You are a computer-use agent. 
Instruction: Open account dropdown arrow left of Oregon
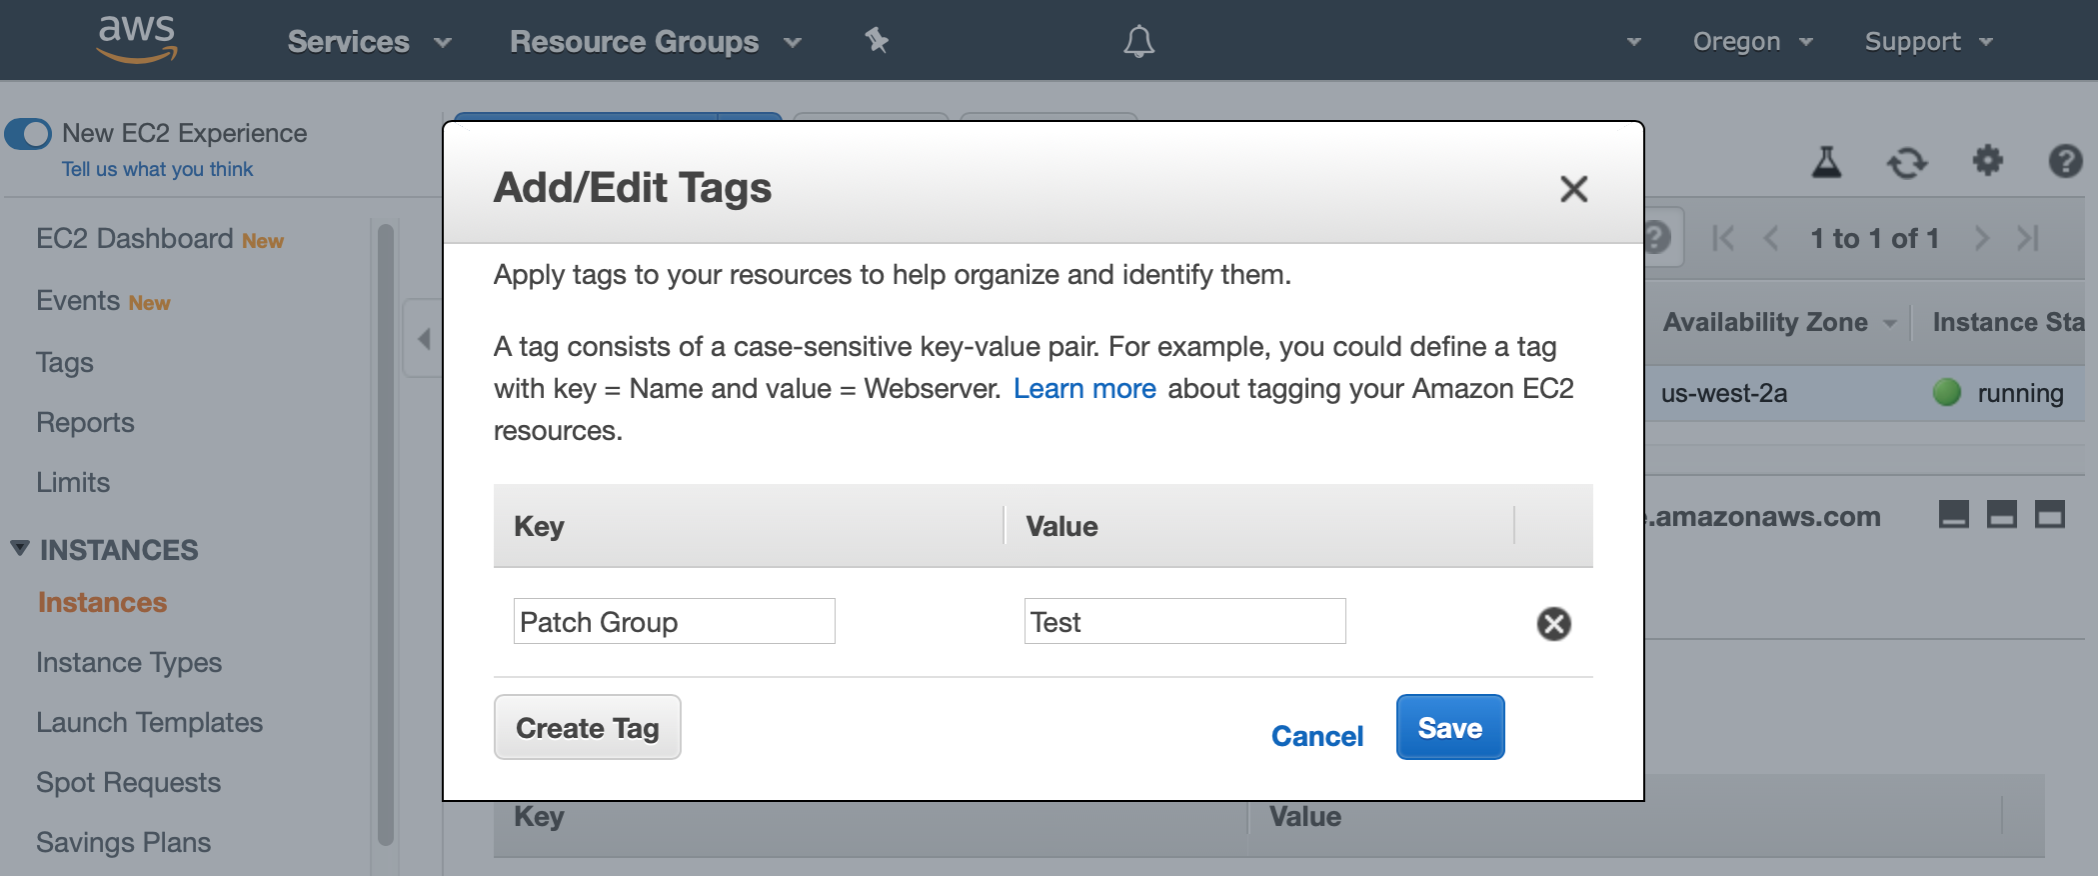(x=1634, y=42)
